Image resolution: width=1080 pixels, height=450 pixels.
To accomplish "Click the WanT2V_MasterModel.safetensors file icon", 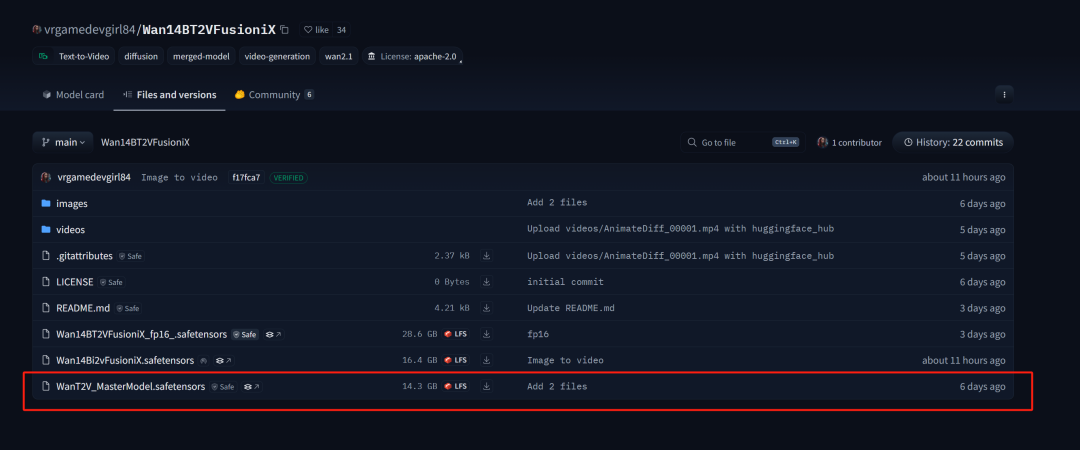I will point(46,387).
